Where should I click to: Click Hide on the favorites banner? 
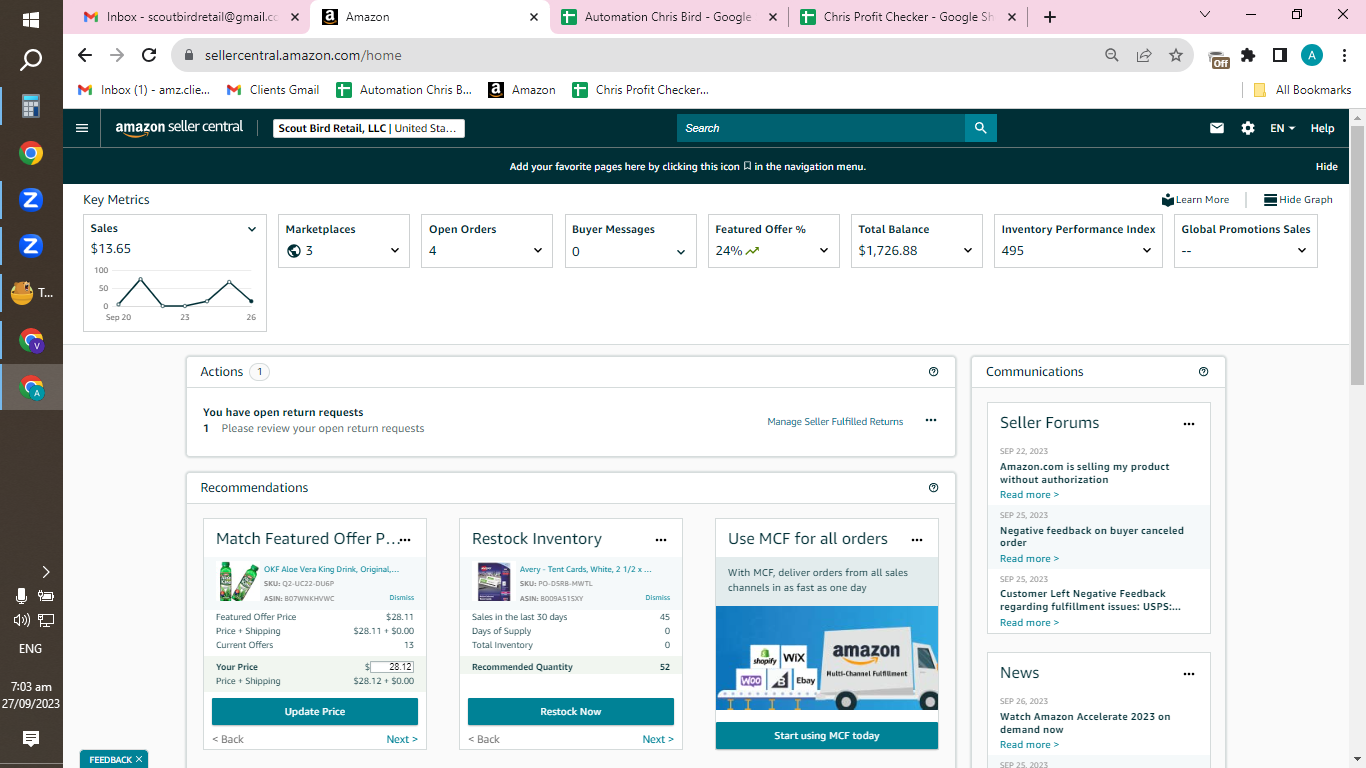pos(1326,167)
